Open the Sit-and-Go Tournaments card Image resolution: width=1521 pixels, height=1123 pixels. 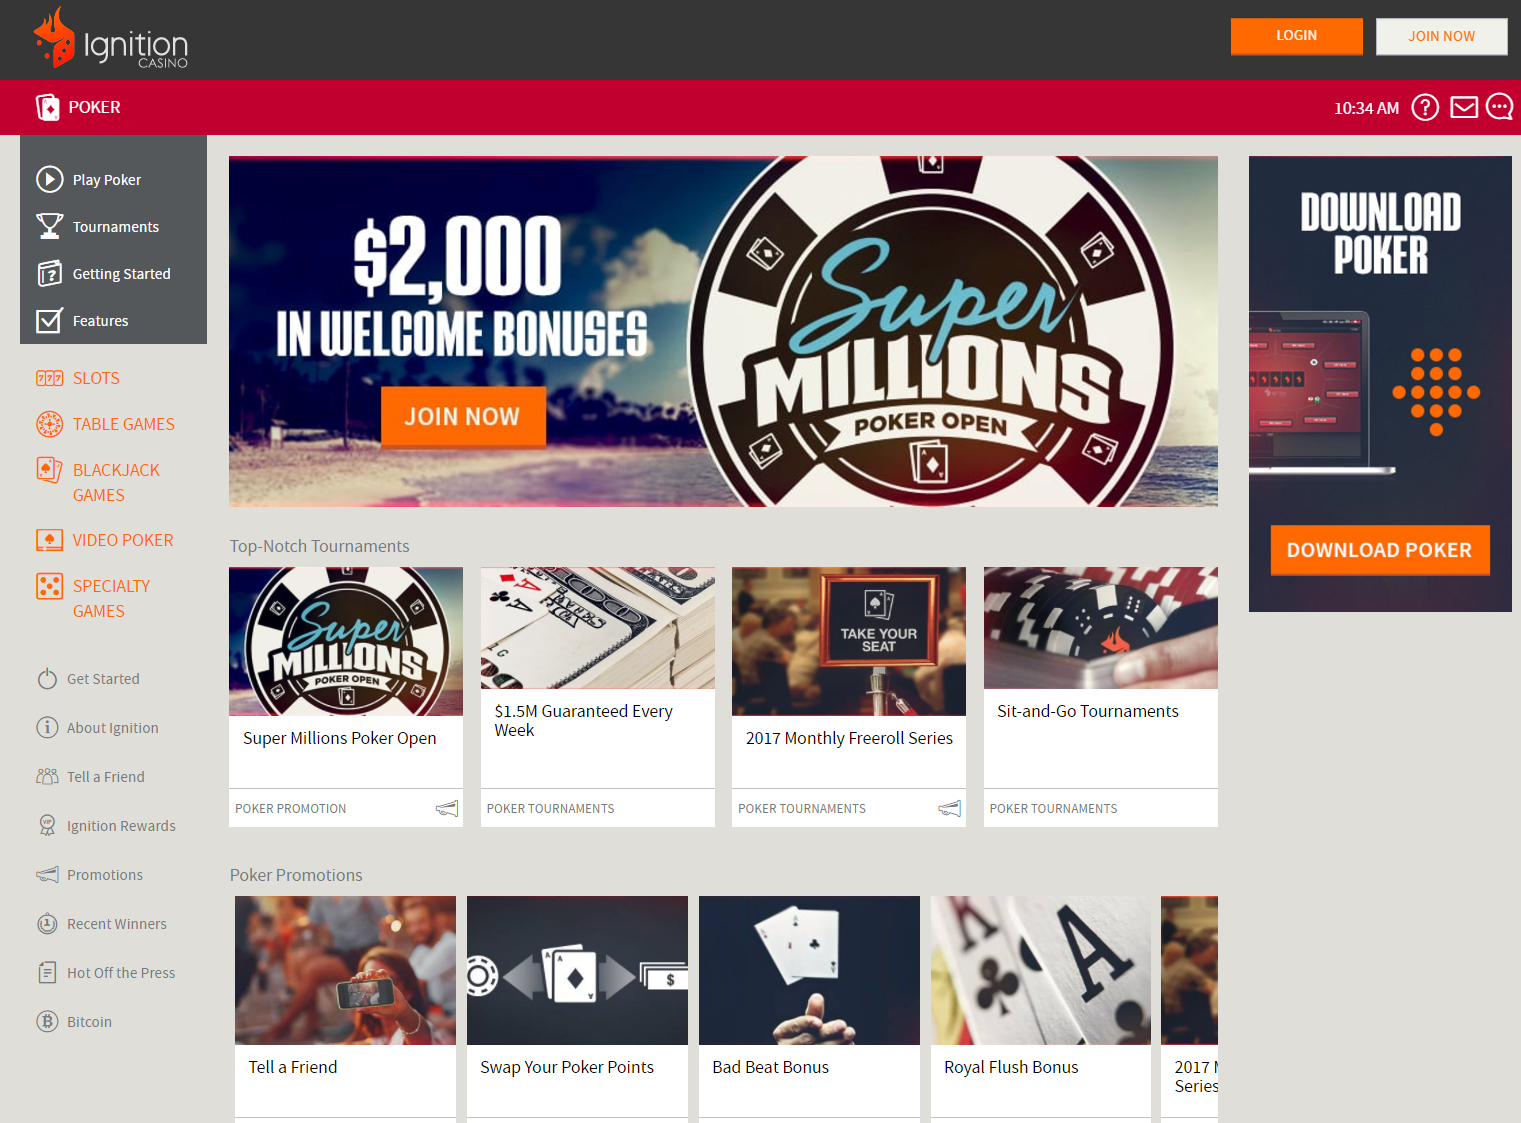1101,697
